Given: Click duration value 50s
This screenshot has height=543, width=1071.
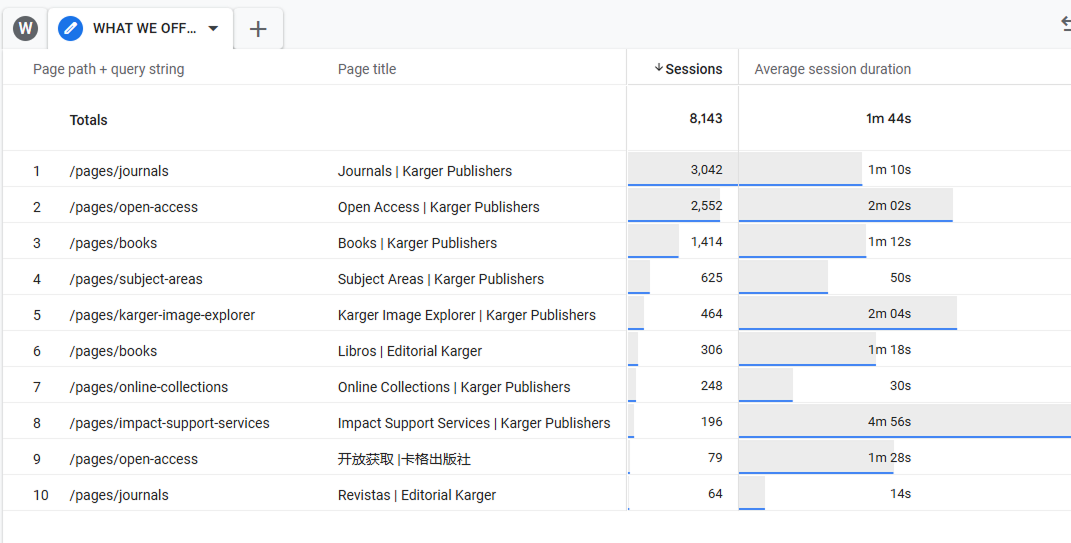Looking at the screenshot, I should pos(900,277).
